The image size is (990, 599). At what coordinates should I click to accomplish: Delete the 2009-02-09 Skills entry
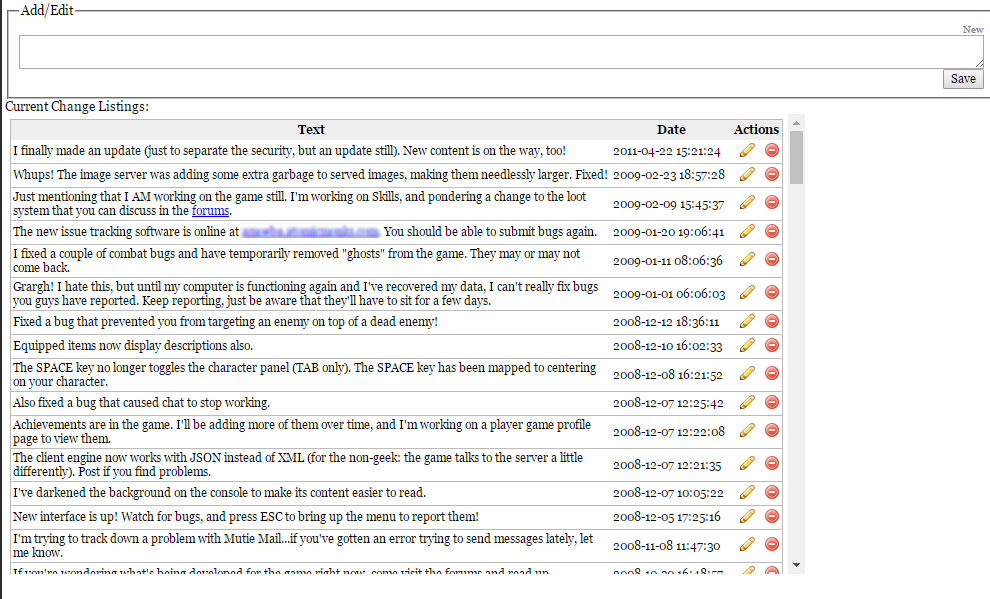click(x=772, y=203)
